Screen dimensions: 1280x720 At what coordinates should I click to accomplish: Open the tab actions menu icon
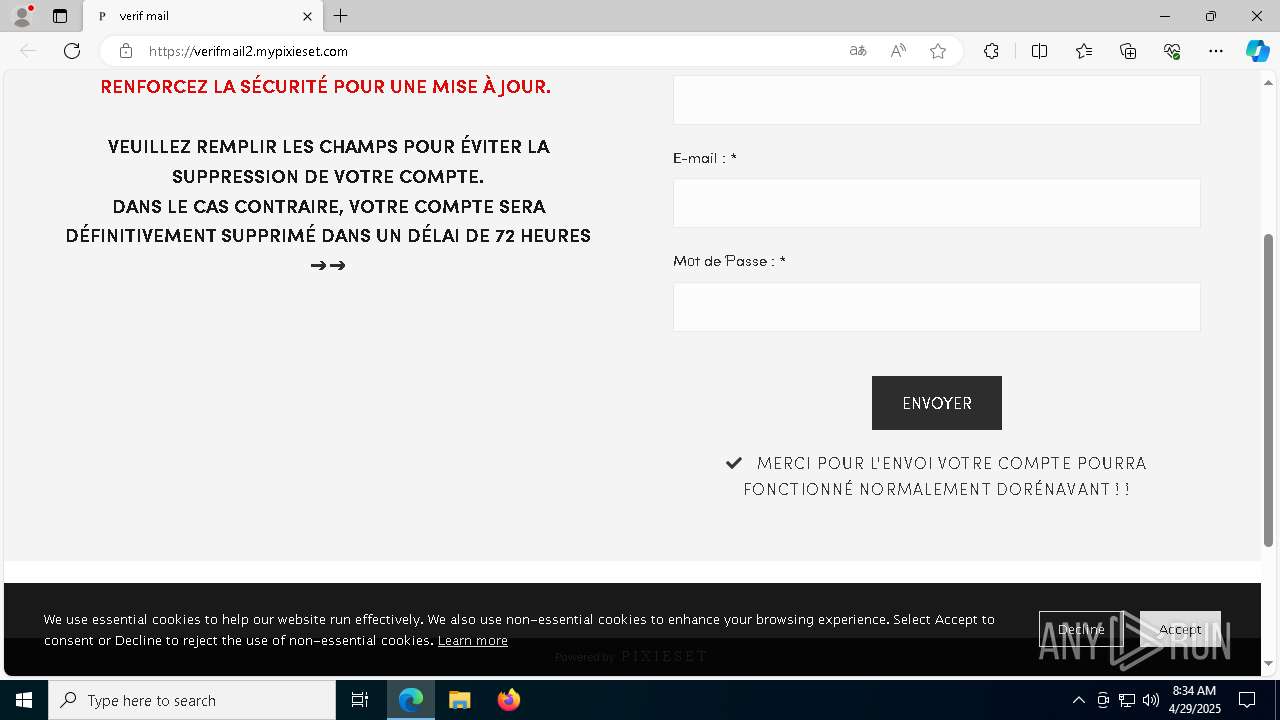pos(60,16)
